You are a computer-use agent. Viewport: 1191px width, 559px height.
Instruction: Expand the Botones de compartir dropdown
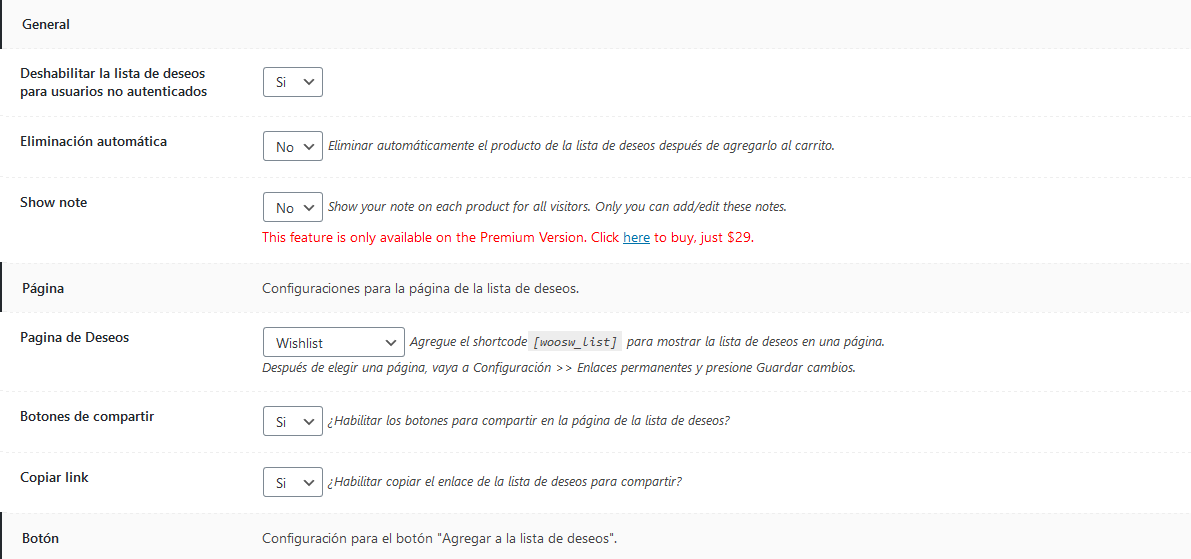coord(292,422)
